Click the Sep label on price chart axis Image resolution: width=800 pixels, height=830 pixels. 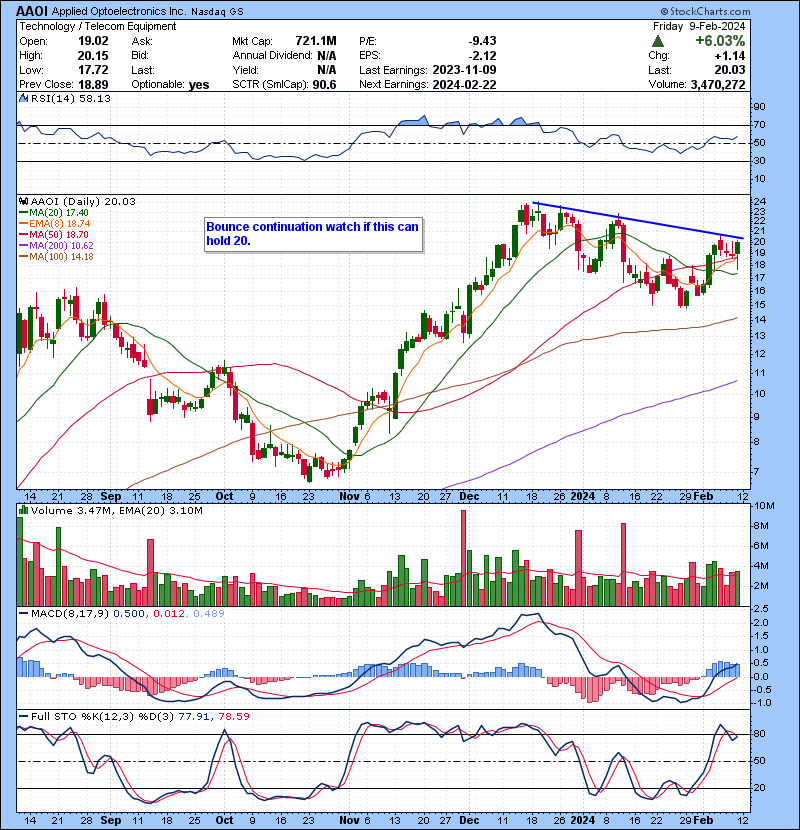(111, 497)
